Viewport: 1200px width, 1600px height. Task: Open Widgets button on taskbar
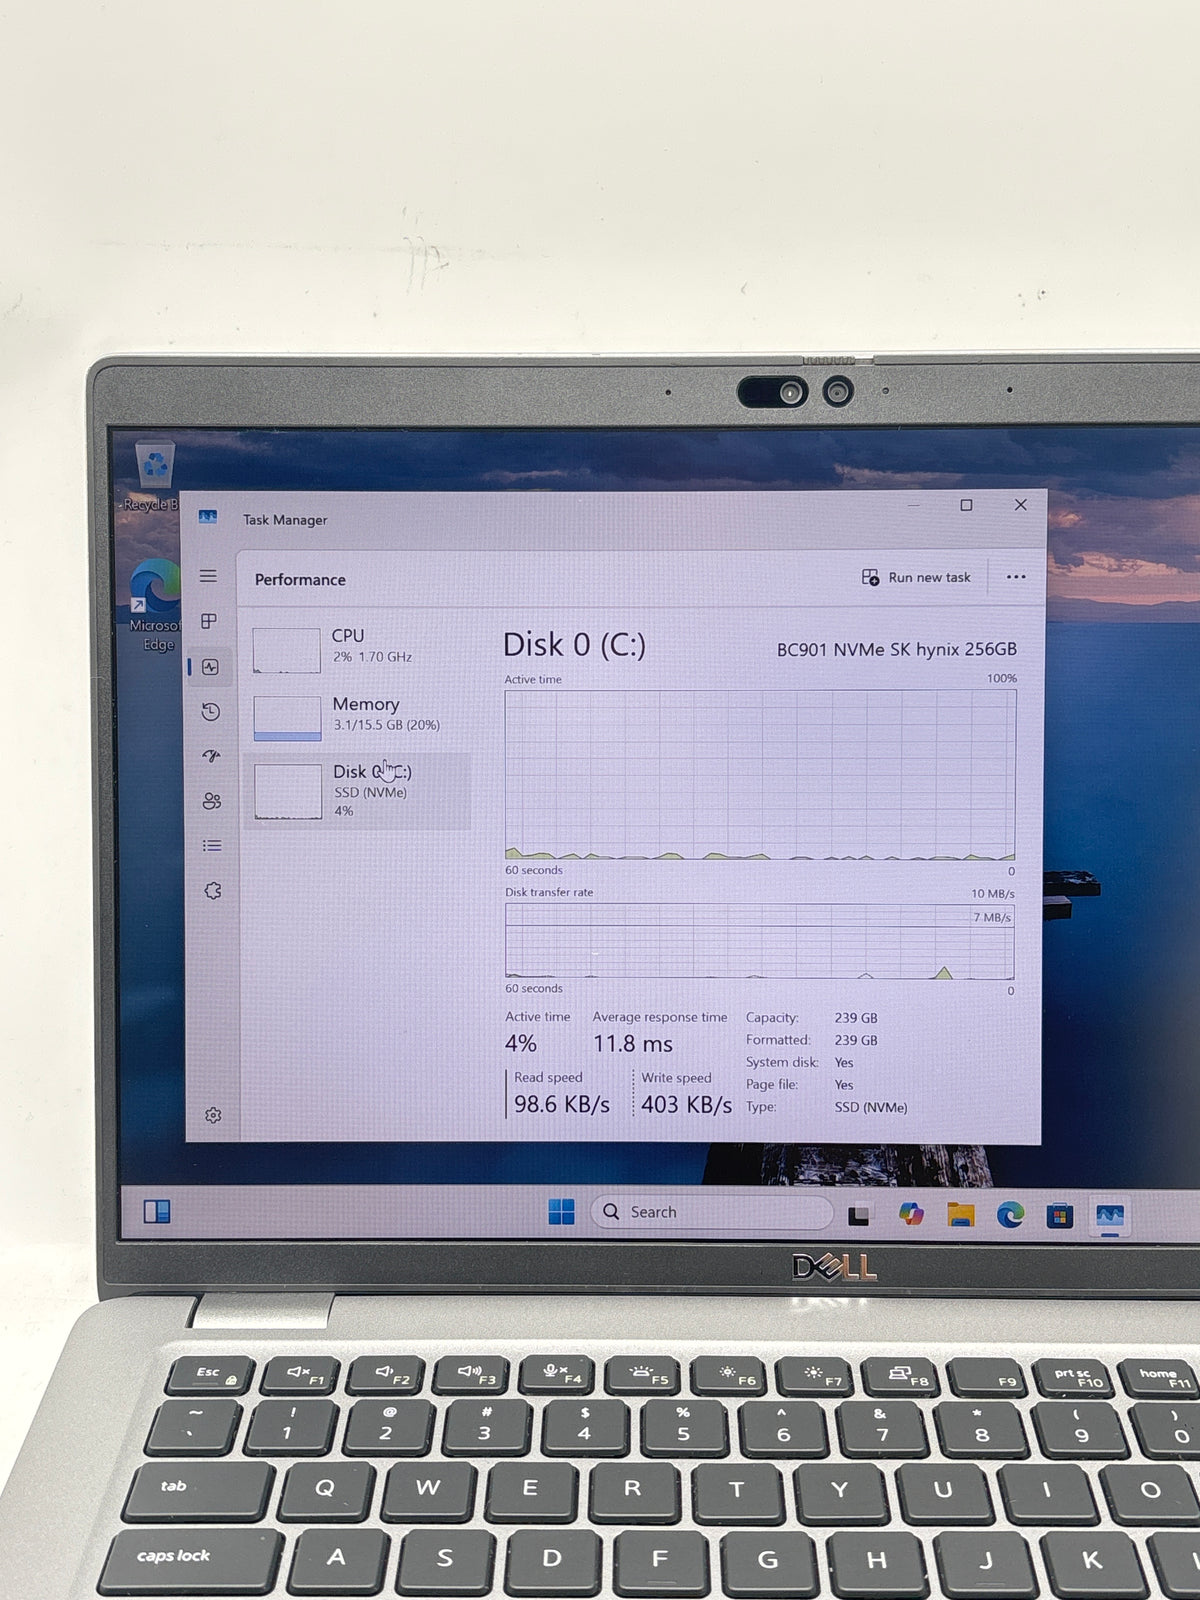[x=157, y=1212]
